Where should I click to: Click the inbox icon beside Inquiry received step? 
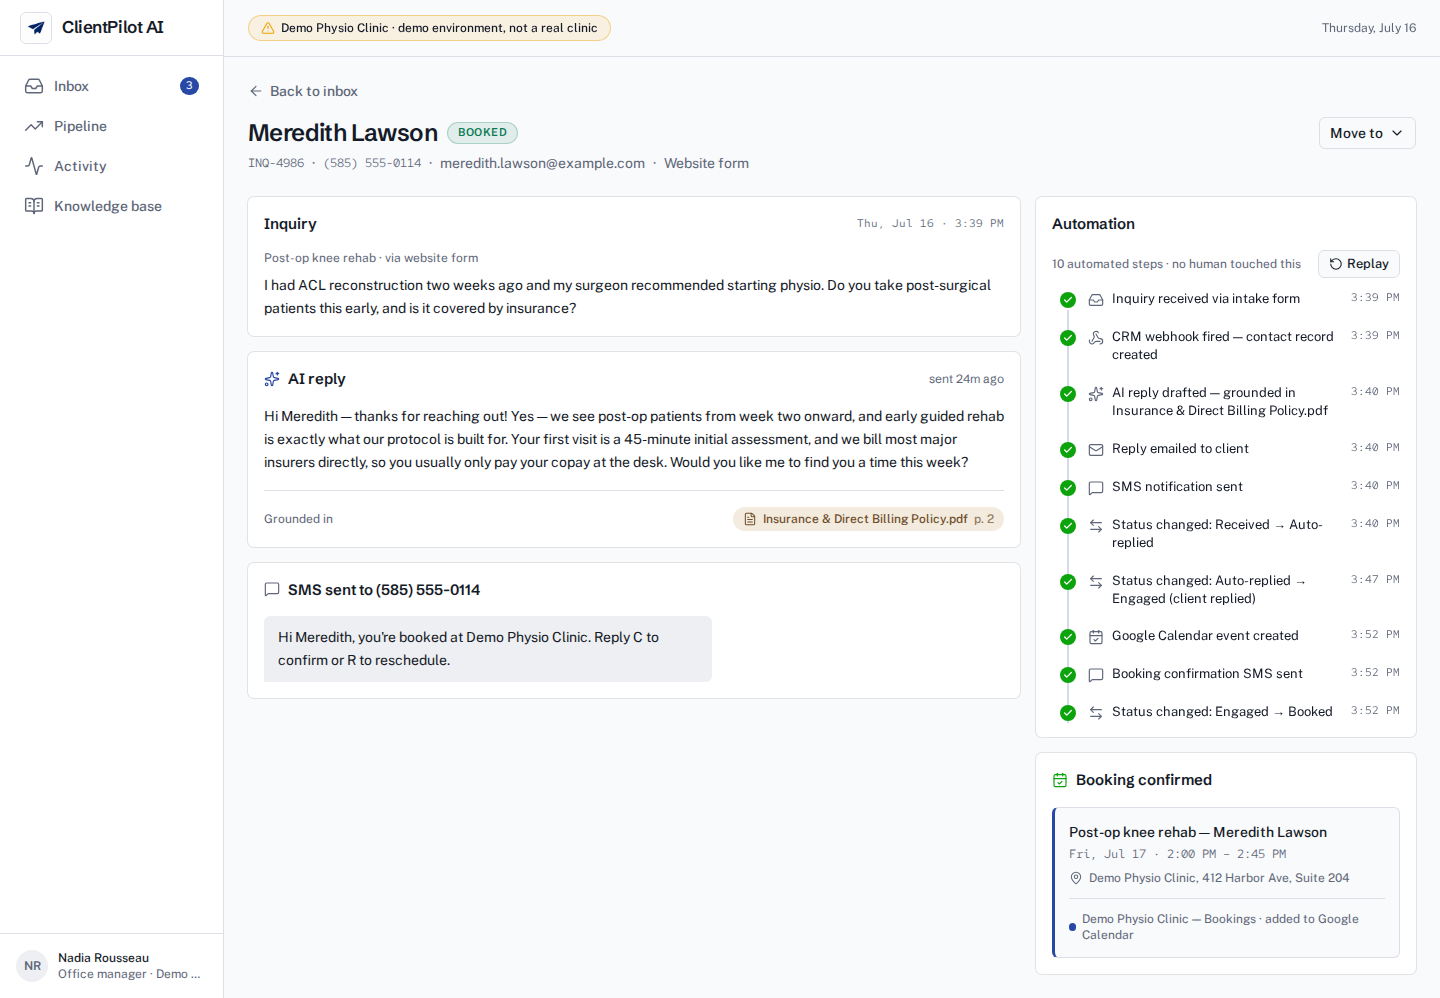click(1096, 299)
